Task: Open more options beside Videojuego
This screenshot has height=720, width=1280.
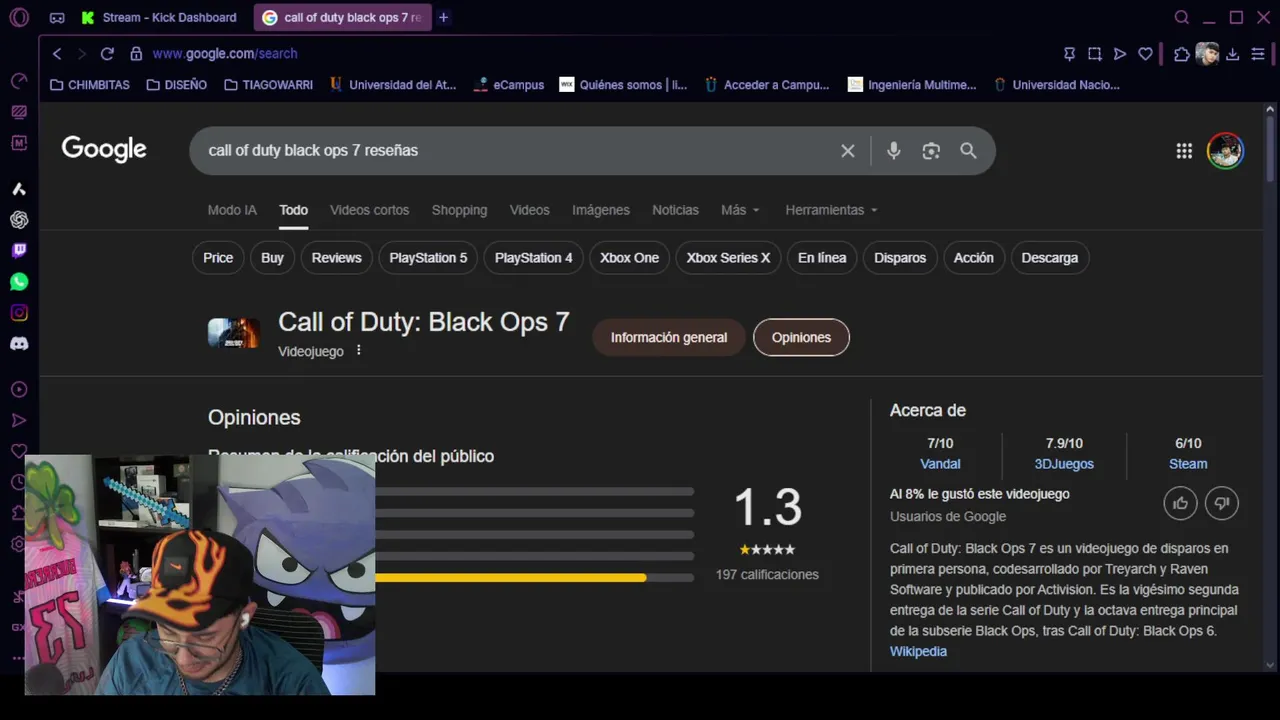Action: [358, 351]
